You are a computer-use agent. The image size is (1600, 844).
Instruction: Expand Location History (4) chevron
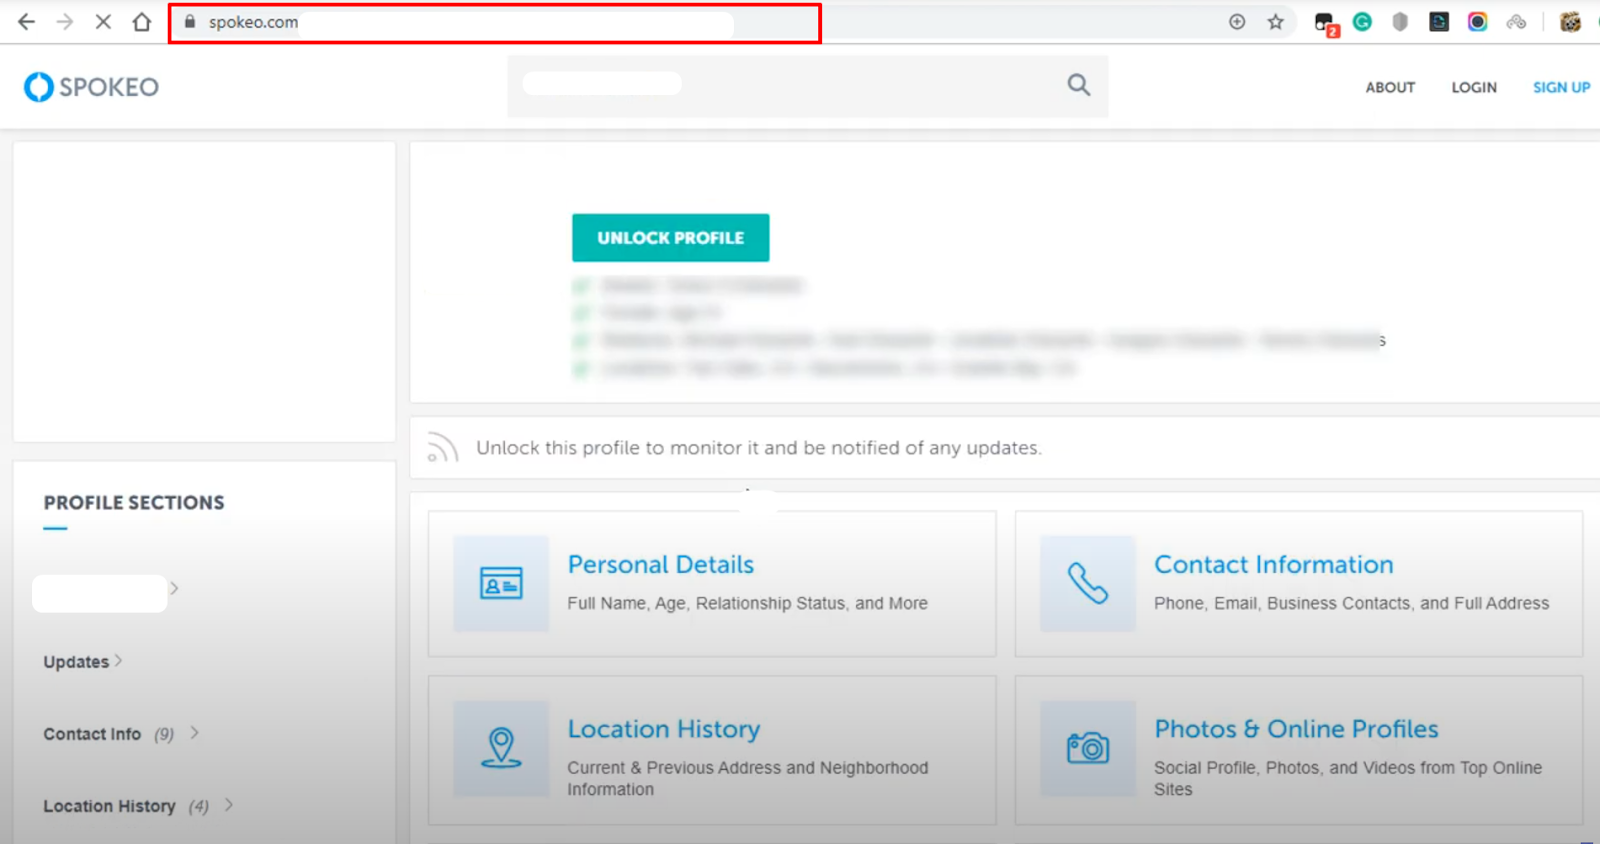pos(229,805)
